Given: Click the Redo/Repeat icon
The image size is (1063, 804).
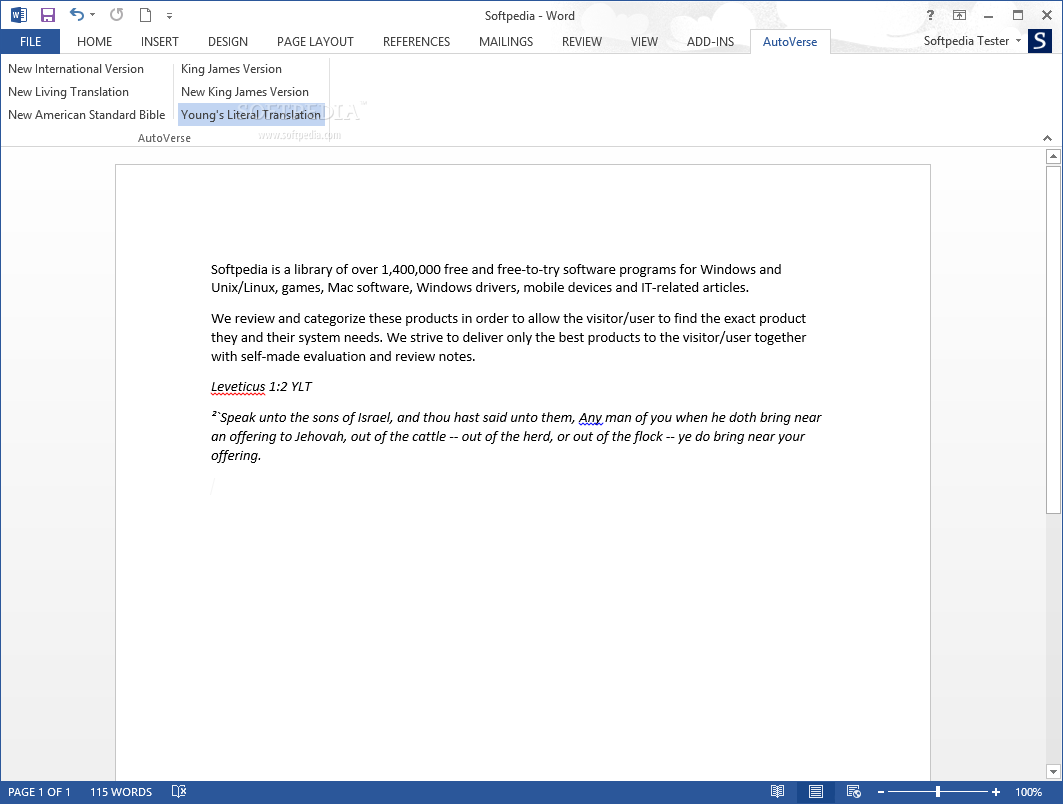Looking at the screenshot, I should [117, 14].
